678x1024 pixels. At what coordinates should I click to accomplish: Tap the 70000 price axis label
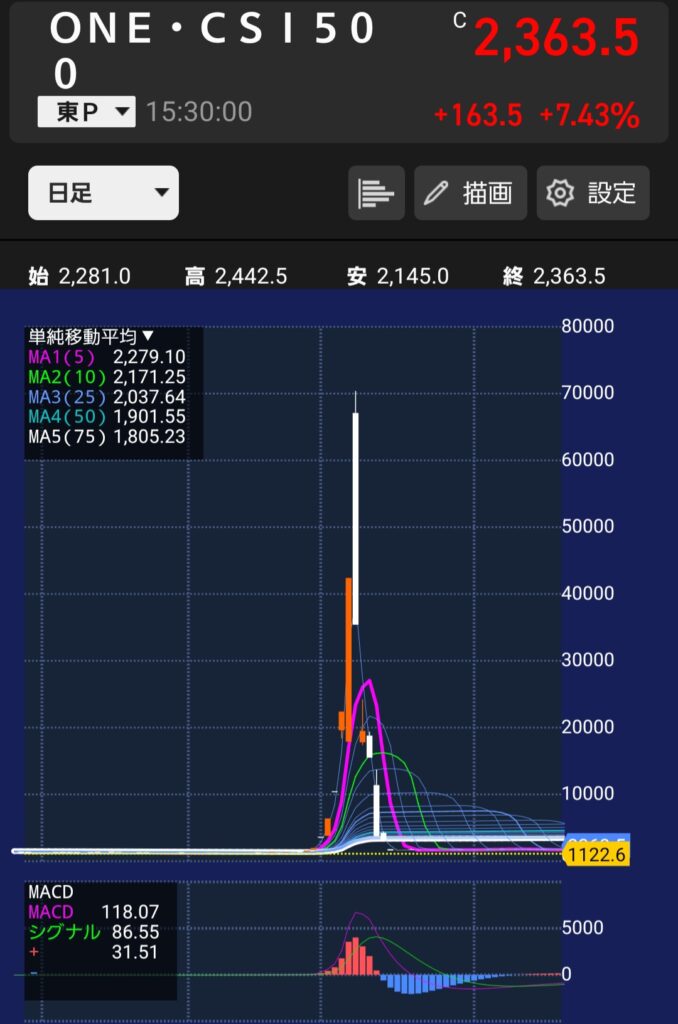587,393
